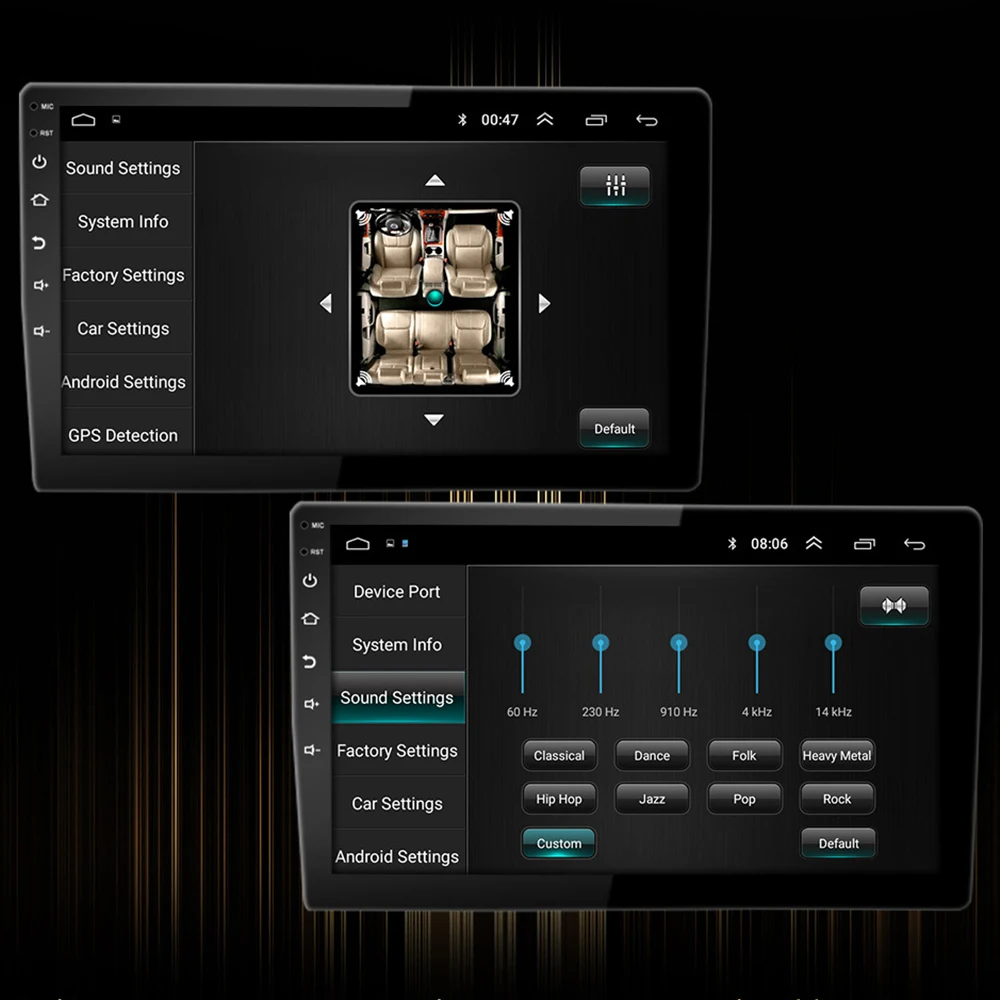1000x1000 pixels.
Task: Tap volume down side button on bottom unit
Action: (x=311, y=750)
